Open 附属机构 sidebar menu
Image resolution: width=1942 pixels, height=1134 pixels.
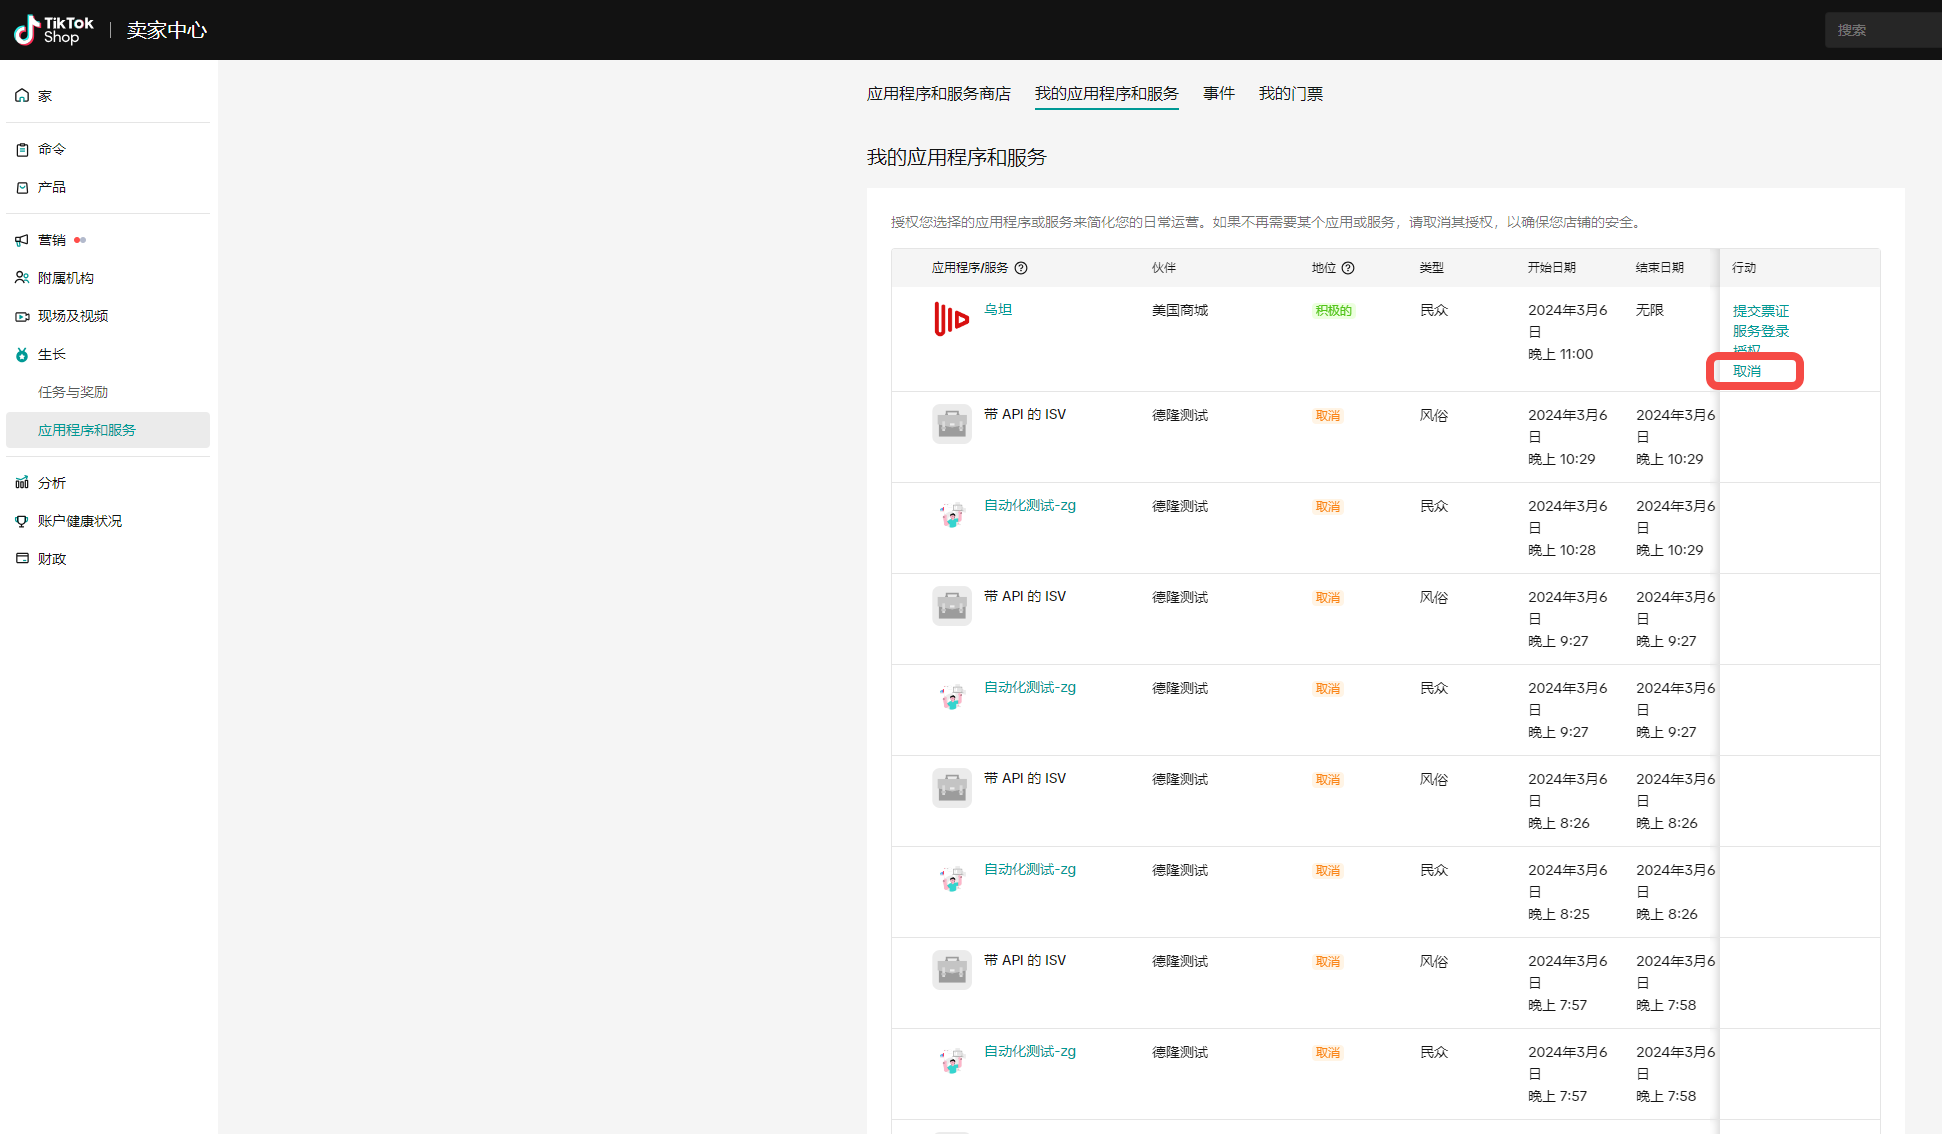tap(66, 278)
